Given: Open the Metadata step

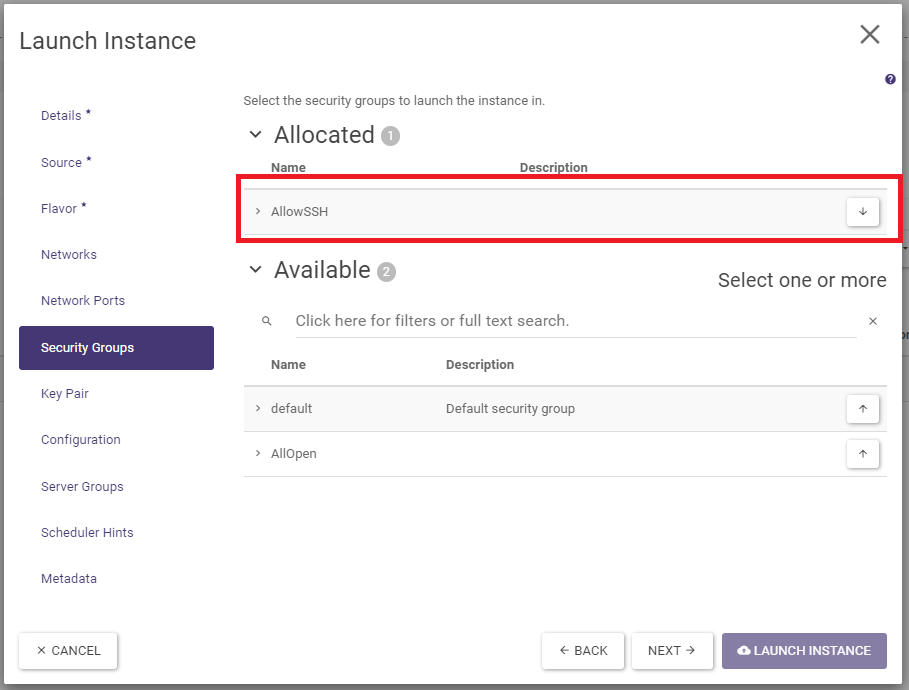Looking at the screenshot, I should point(69,579).
